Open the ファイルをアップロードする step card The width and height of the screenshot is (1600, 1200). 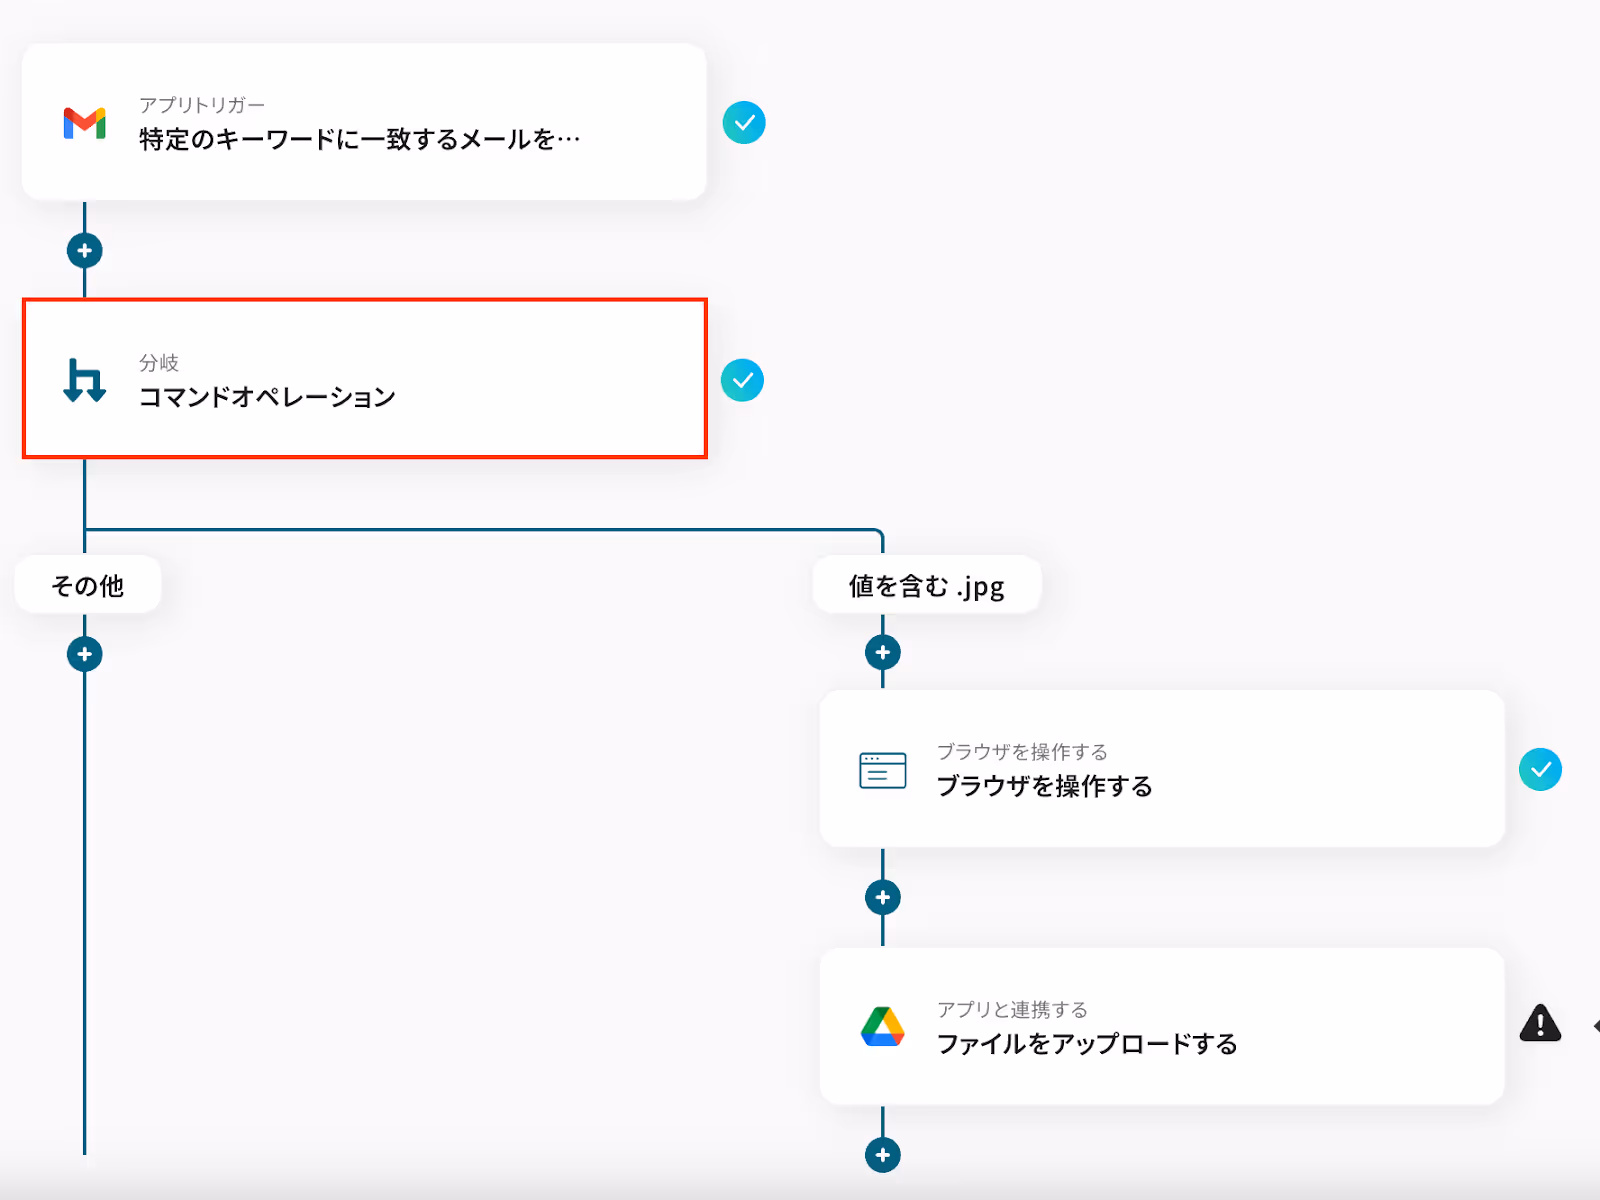coord(1162,1027)
